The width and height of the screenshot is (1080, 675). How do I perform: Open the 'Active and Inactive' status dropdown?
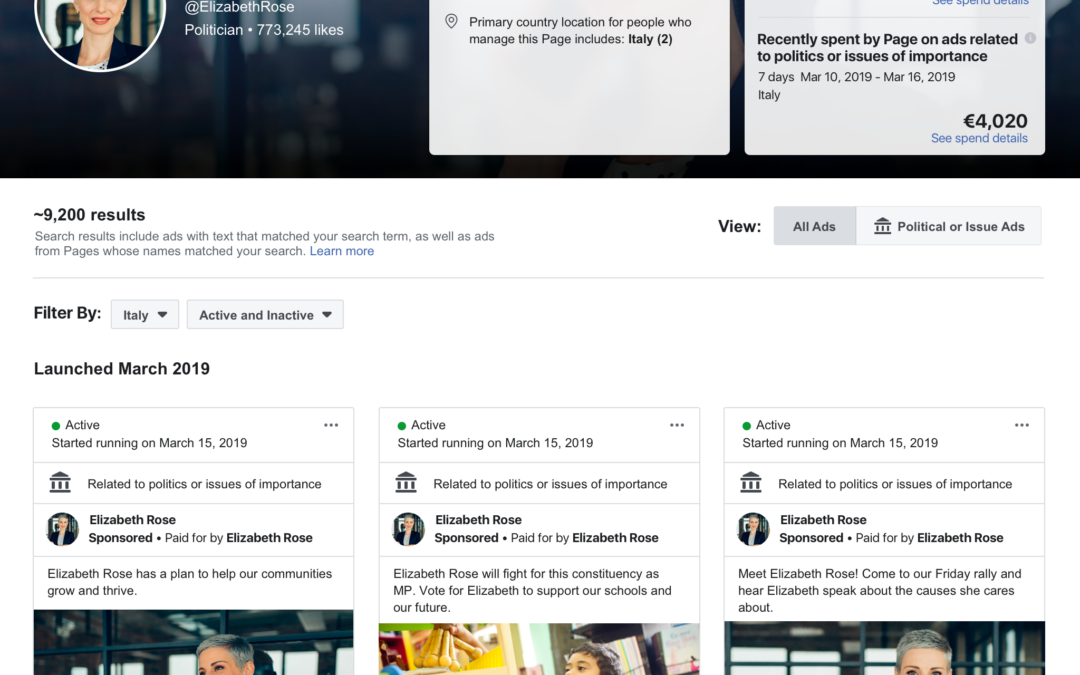coord(265,314)
